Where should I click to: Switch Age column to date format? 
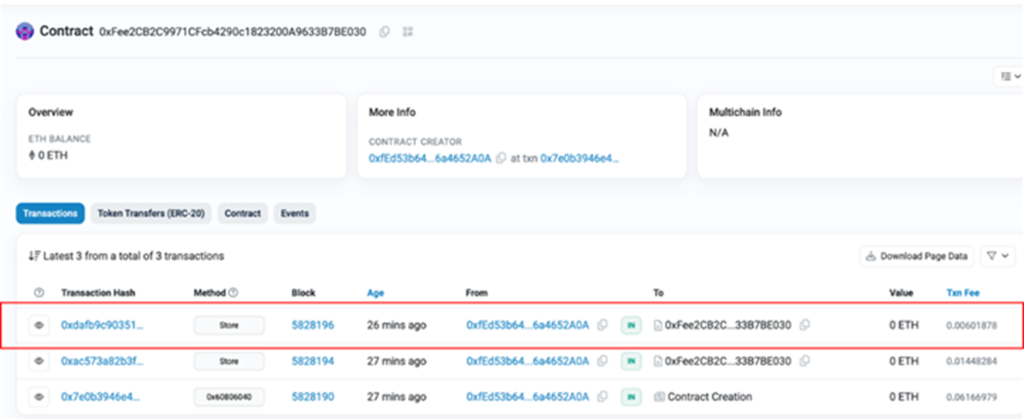coord(376,293)
